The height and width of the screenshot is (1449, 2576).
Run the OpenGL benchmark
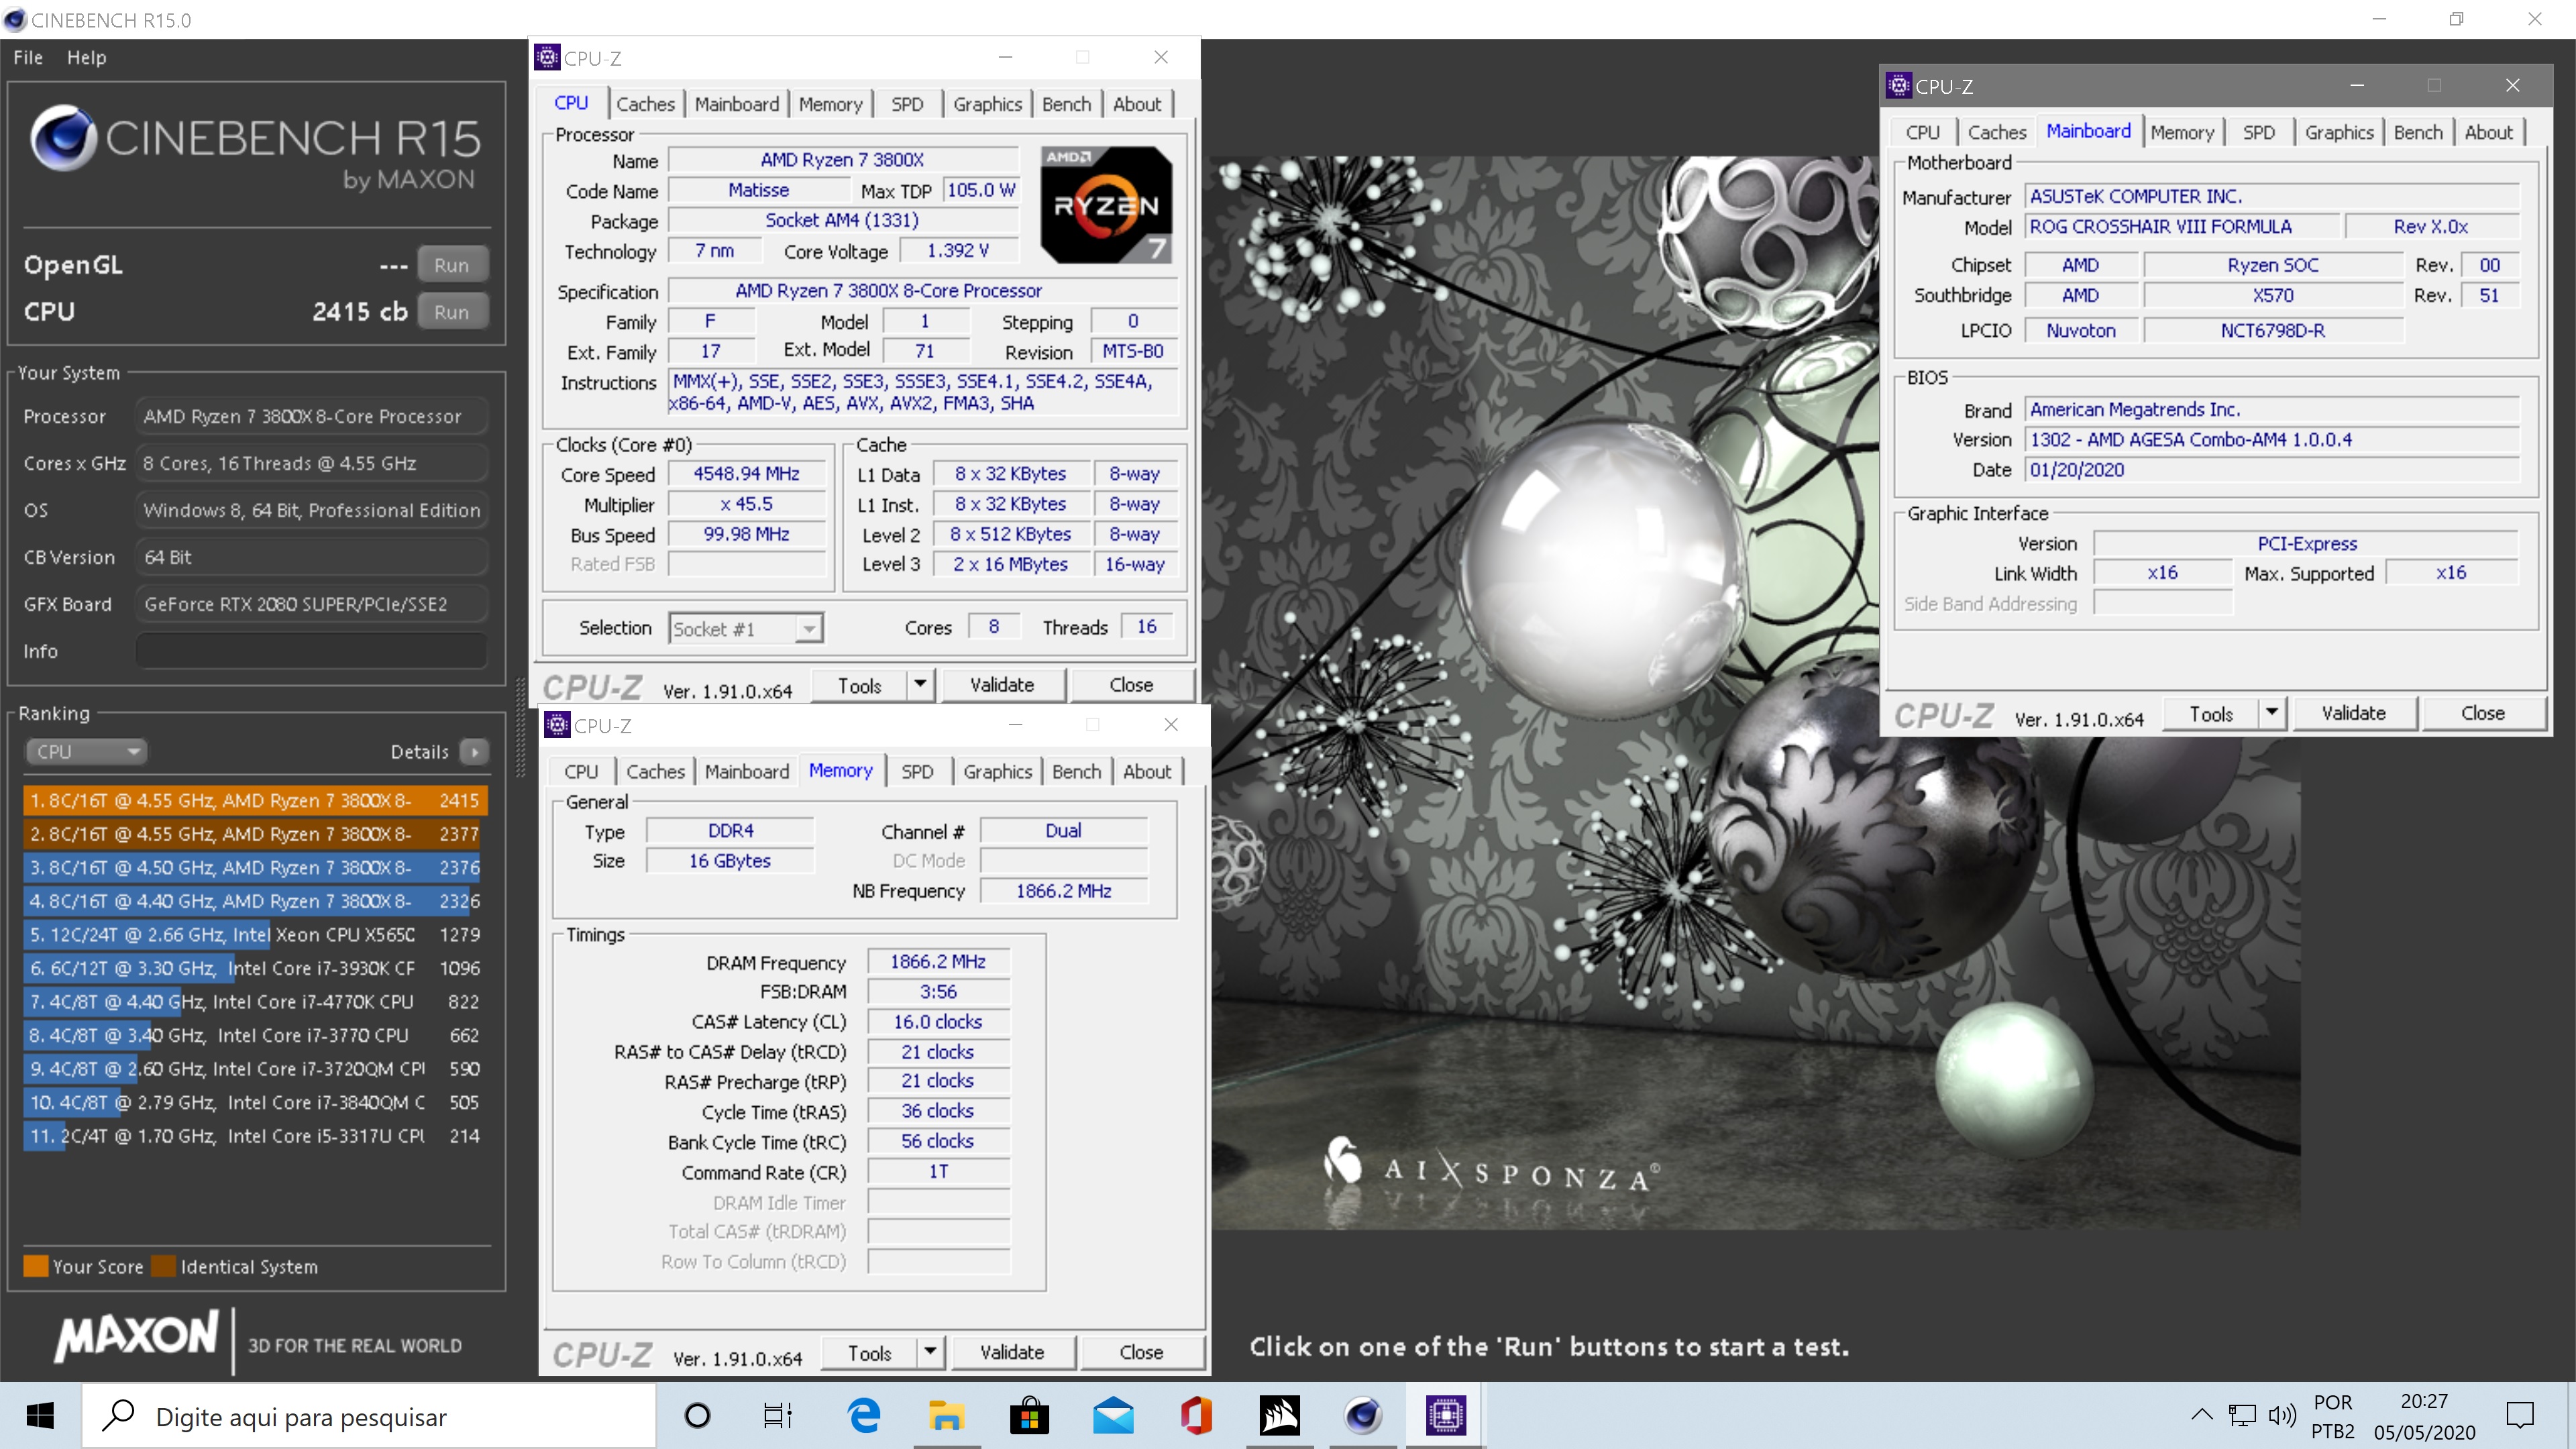pos(452,265)
